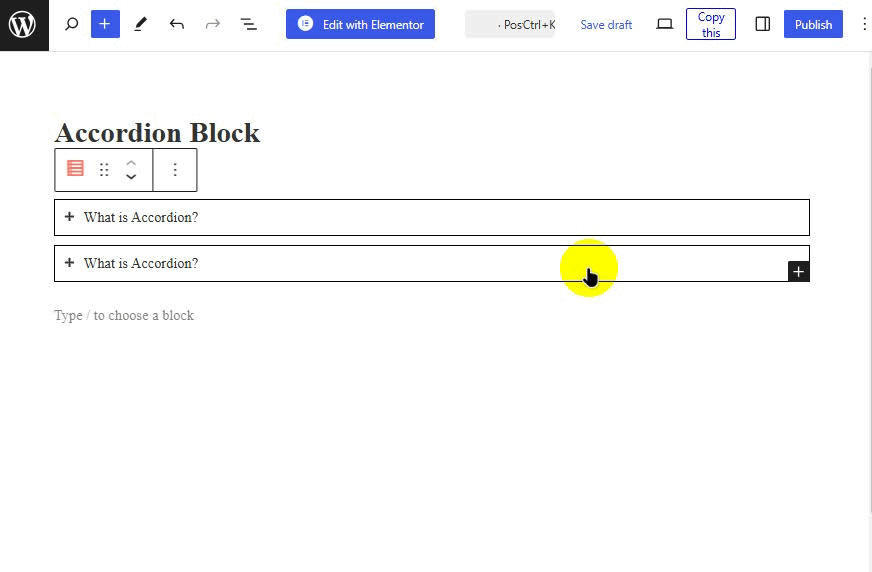Screen dimensions: 872x572
Task: Click the block drag handle icon
Action: click(x=104, y=170)
